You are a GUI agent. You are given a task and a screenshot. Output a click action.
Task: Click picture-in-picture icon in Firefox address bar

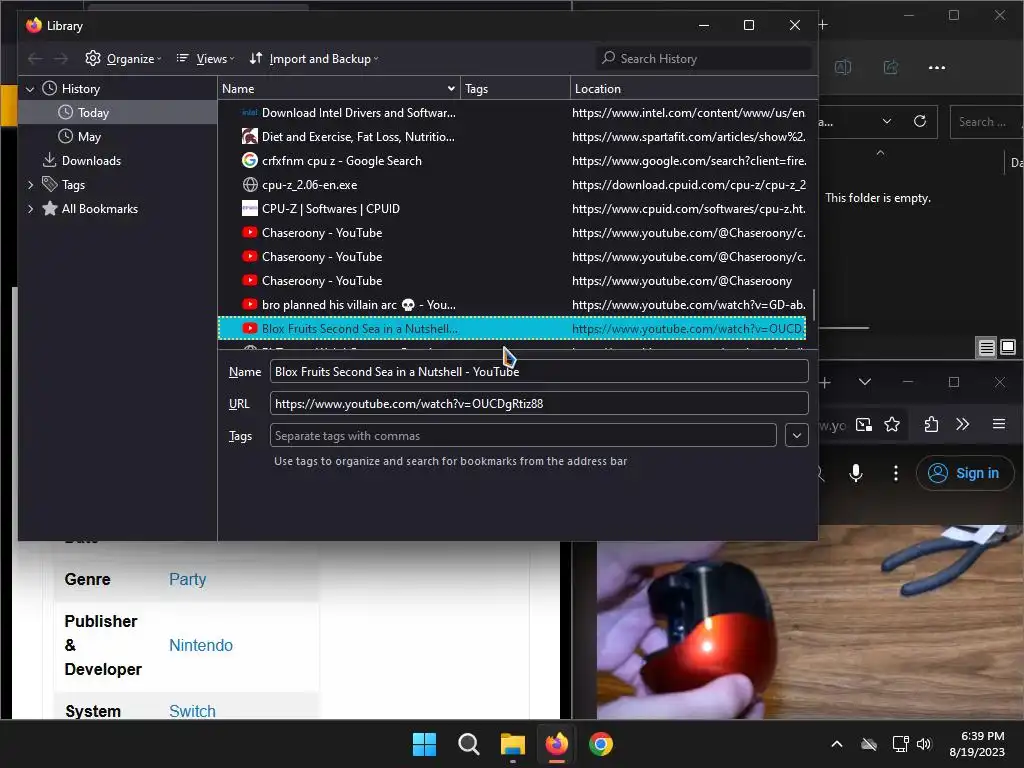click(x=863, y=425)
